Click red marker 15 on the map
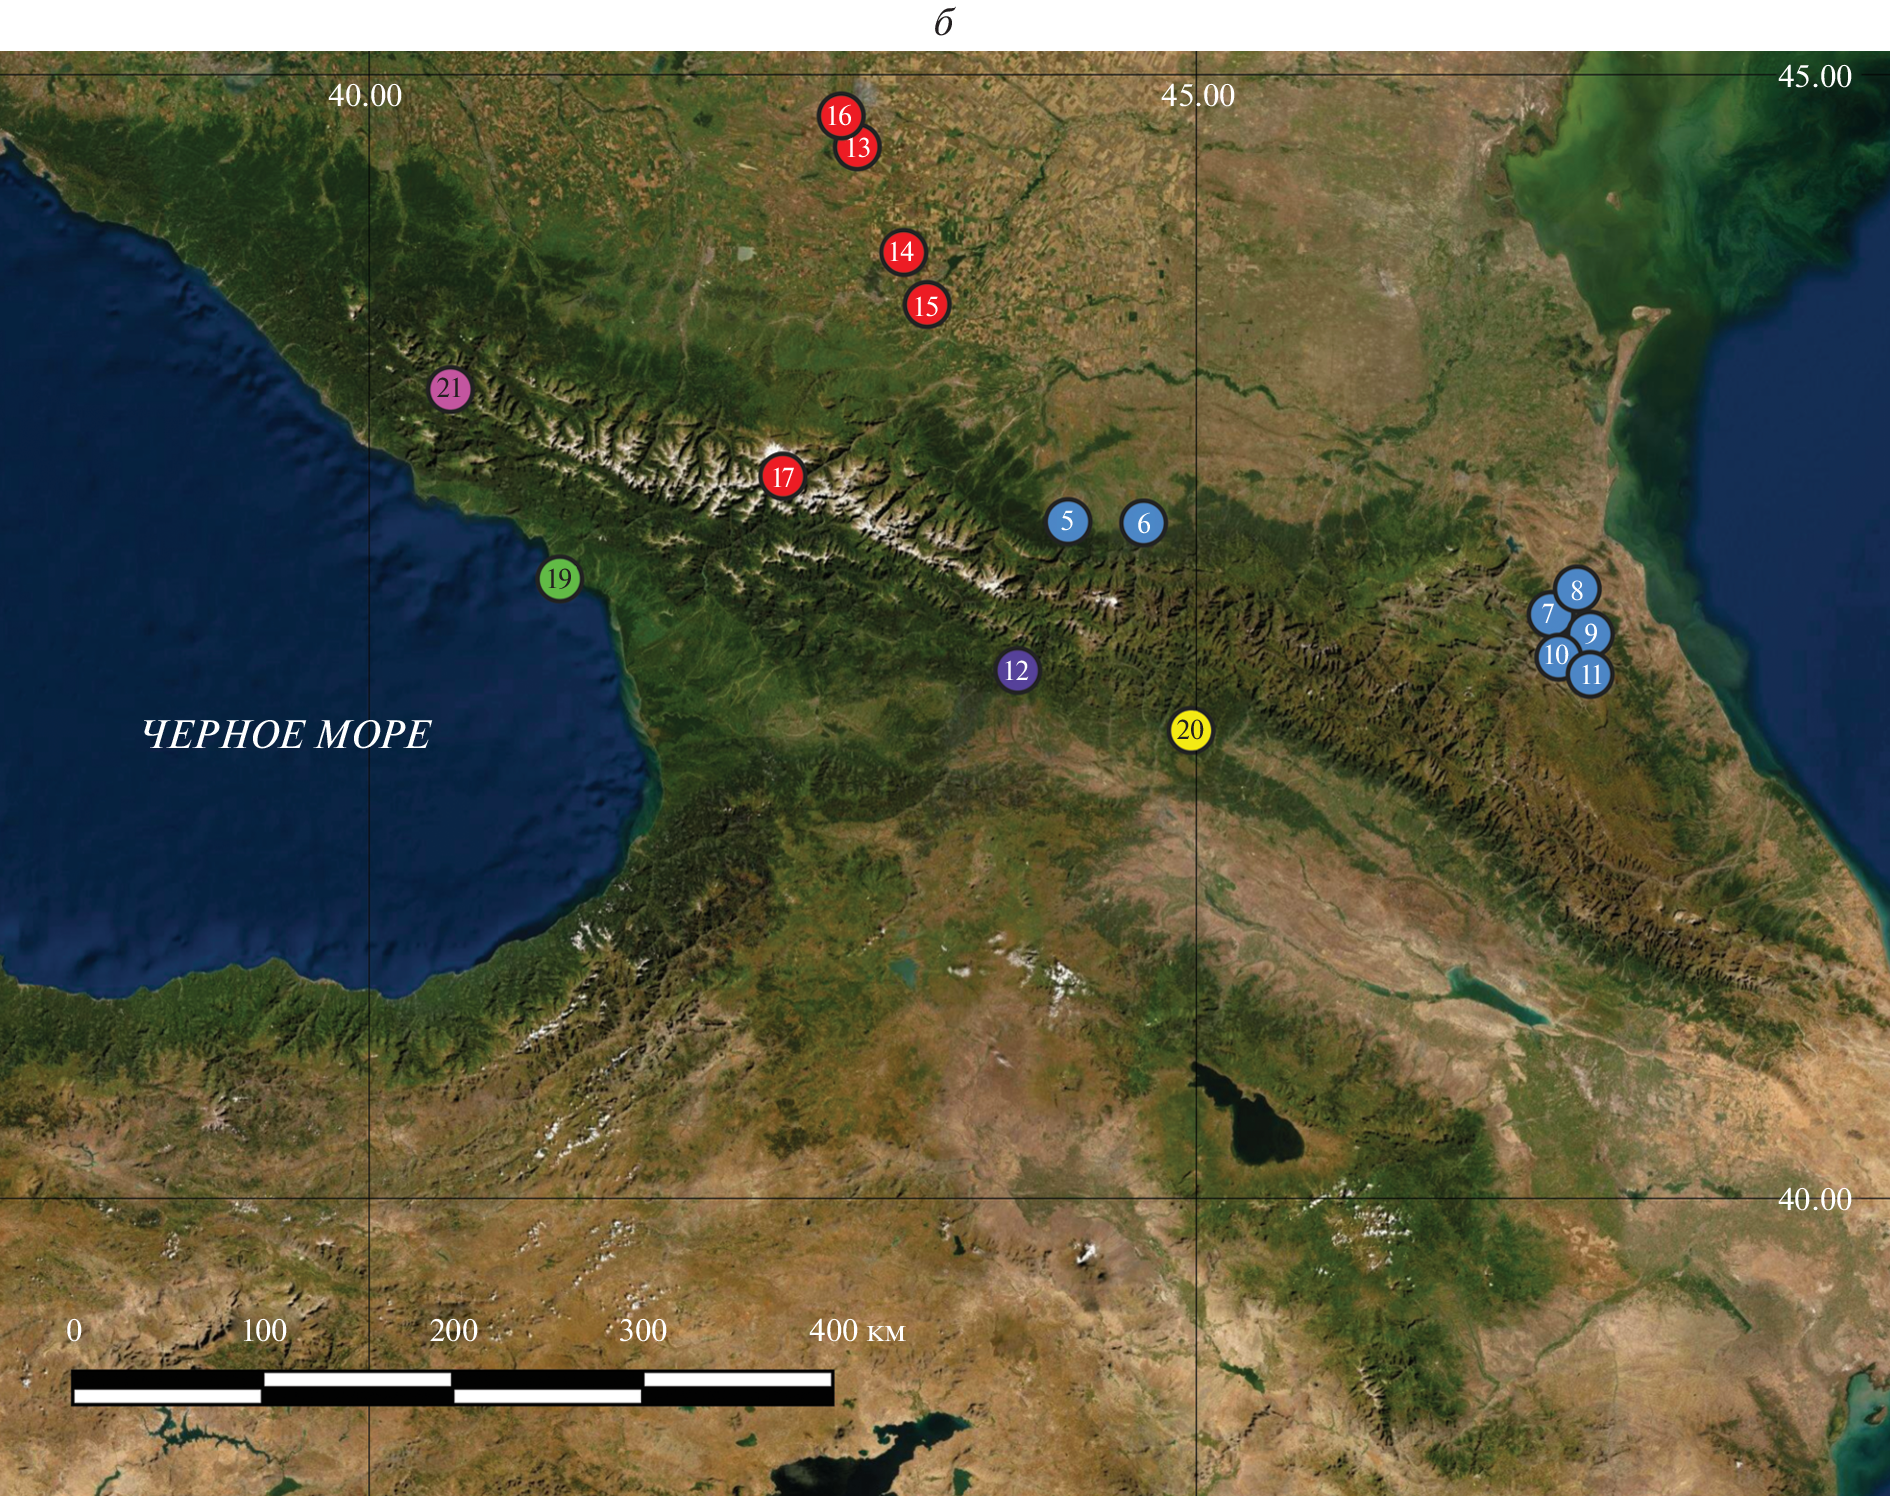 (926, 305)
